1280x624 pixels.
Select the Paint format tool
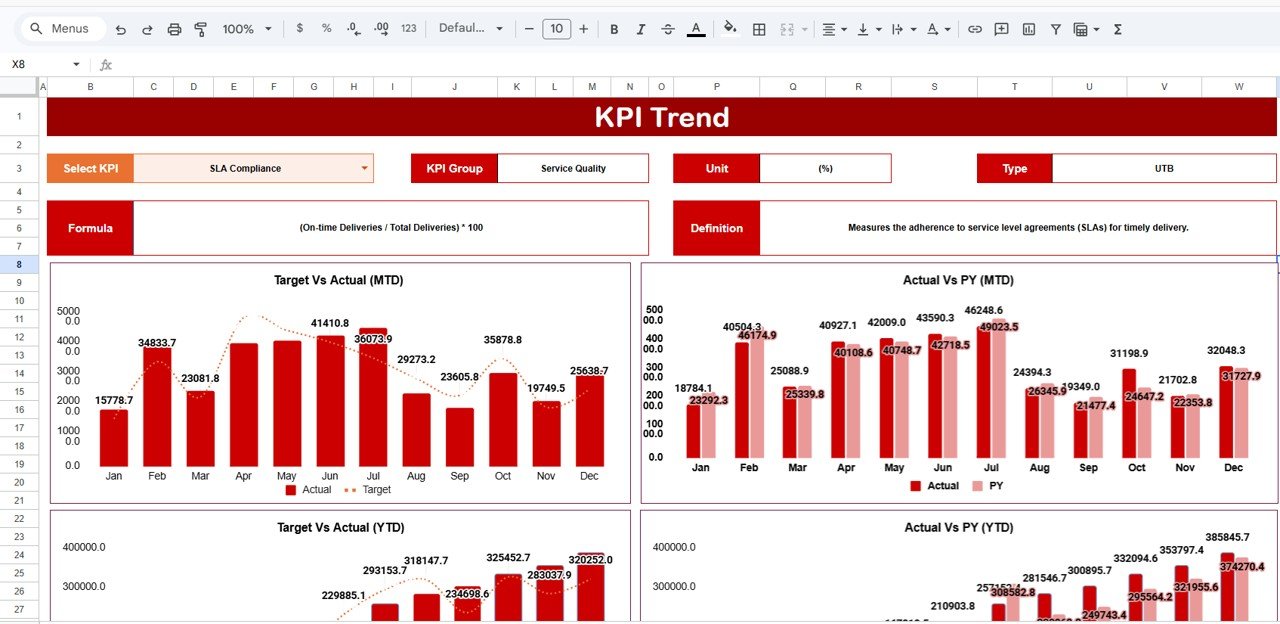click(200, 29)
